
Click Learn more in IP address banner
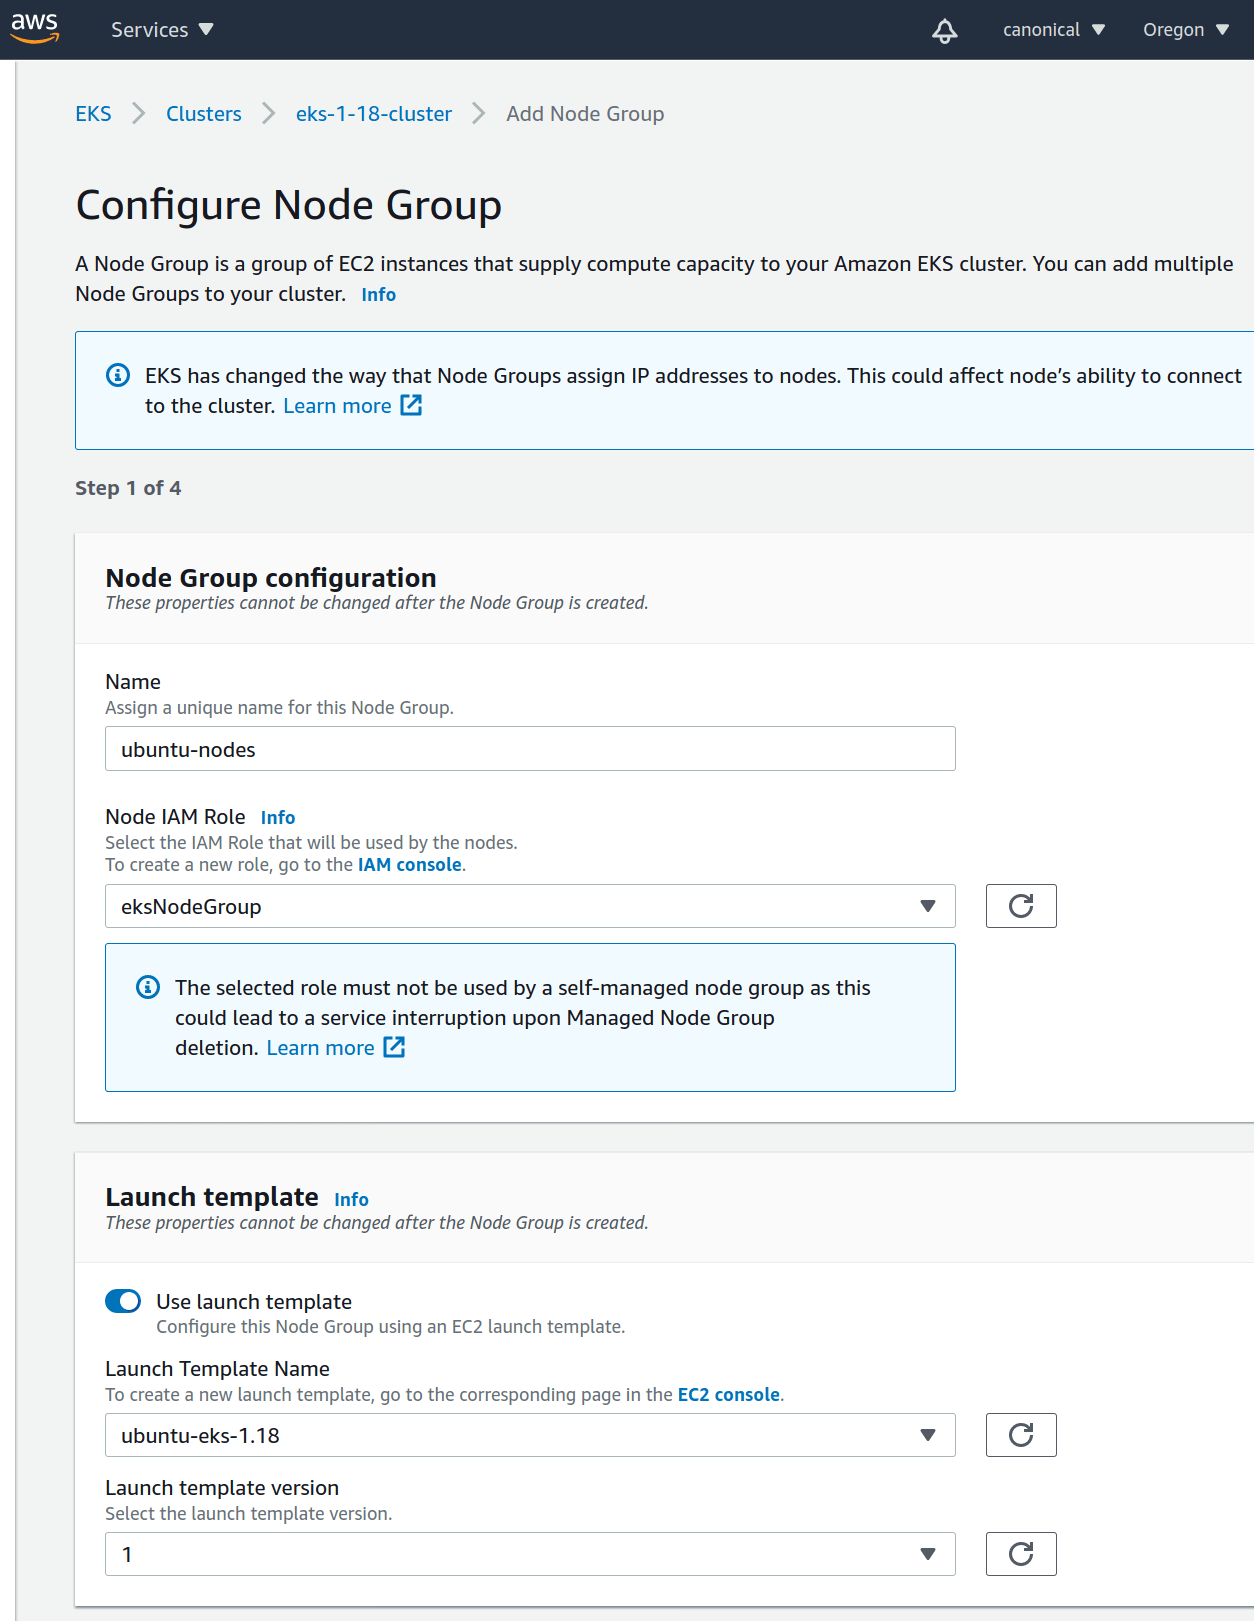[x=337, y=406]
